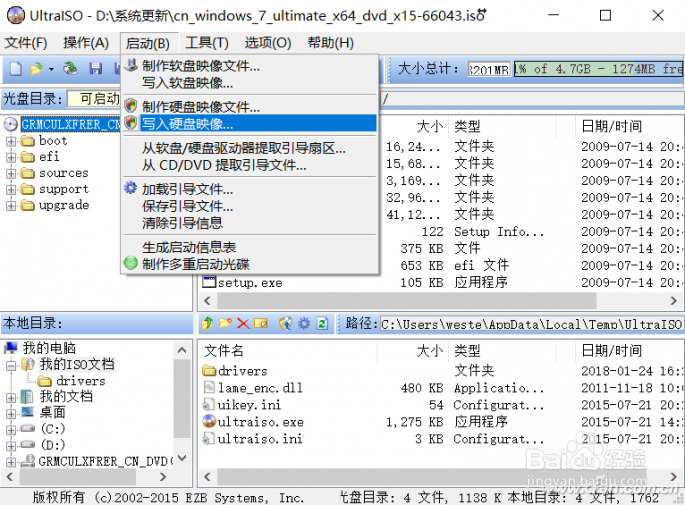Click the 文件名 column header in local list
Screen dimensions: 685x505
coord(288,351)
